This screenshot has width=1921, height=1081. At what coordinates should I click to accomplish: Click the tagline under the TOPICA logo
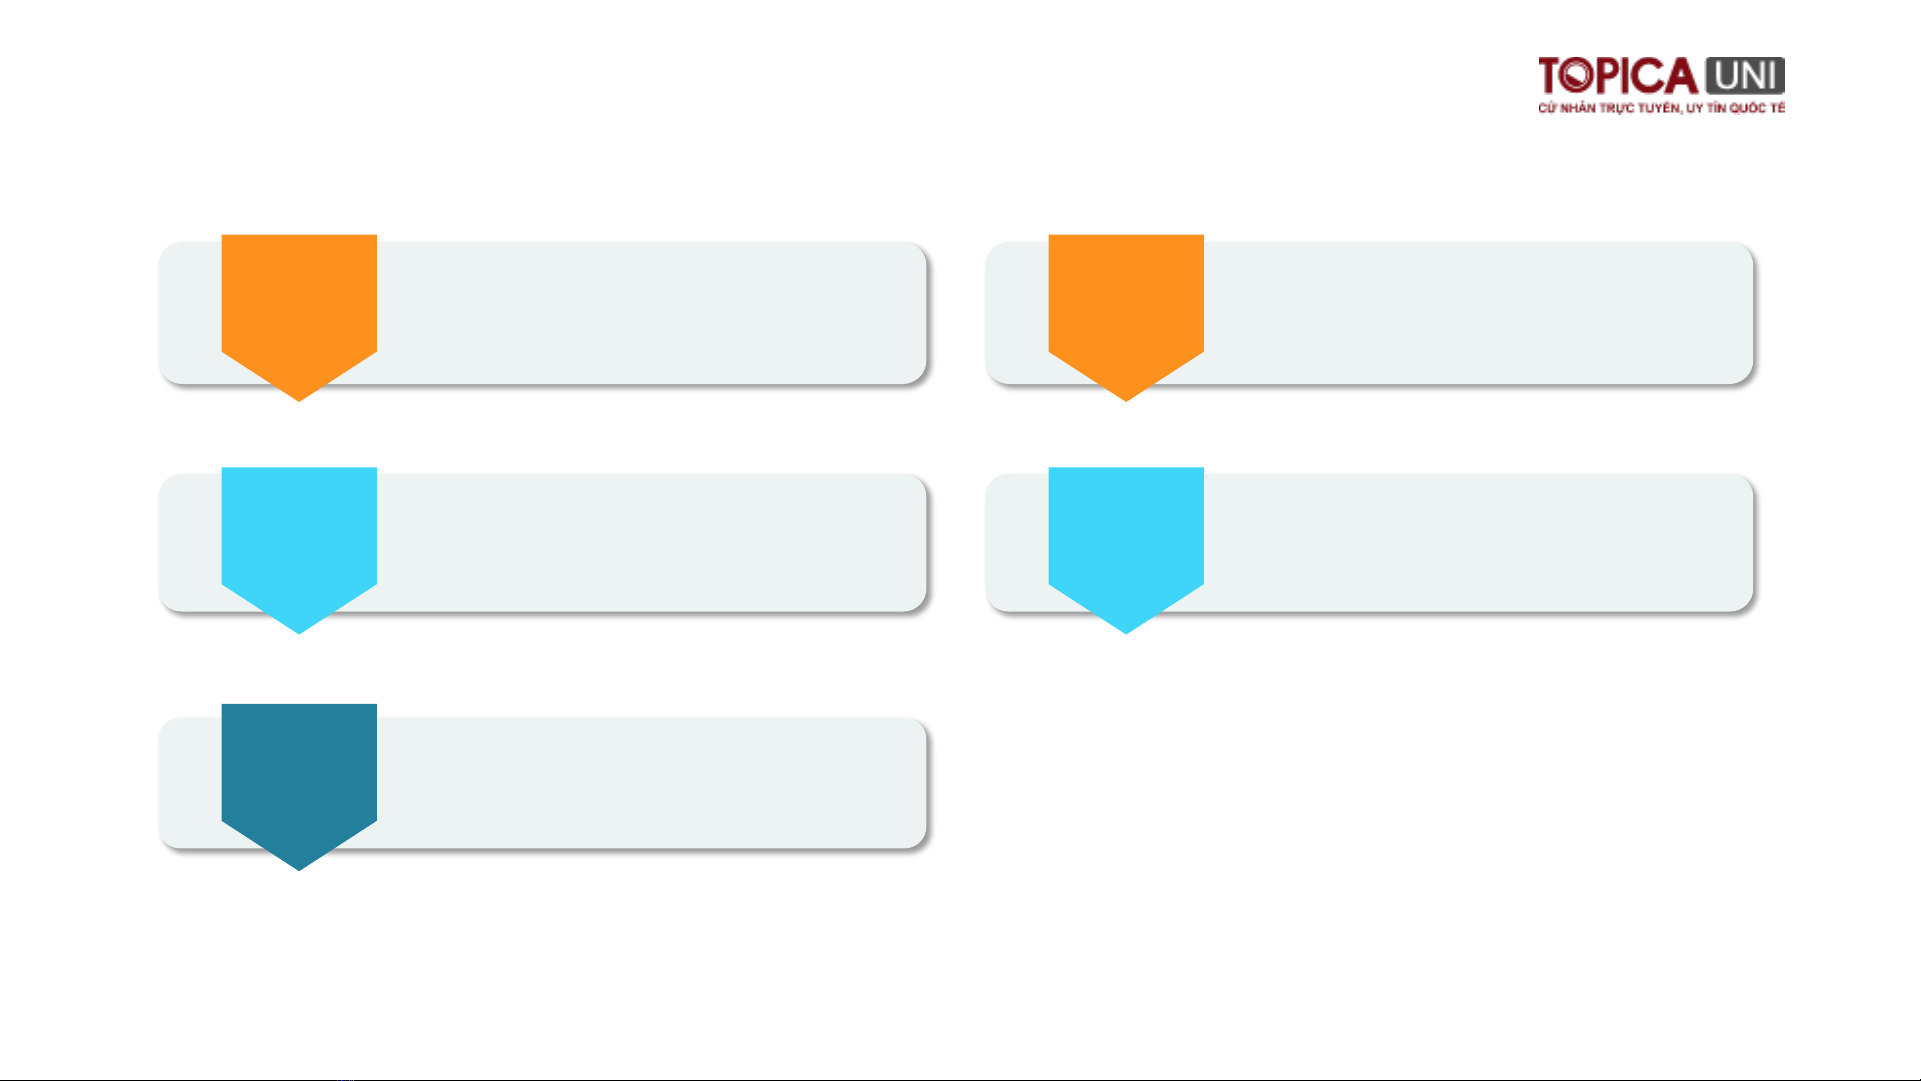tap(1661, 108)
